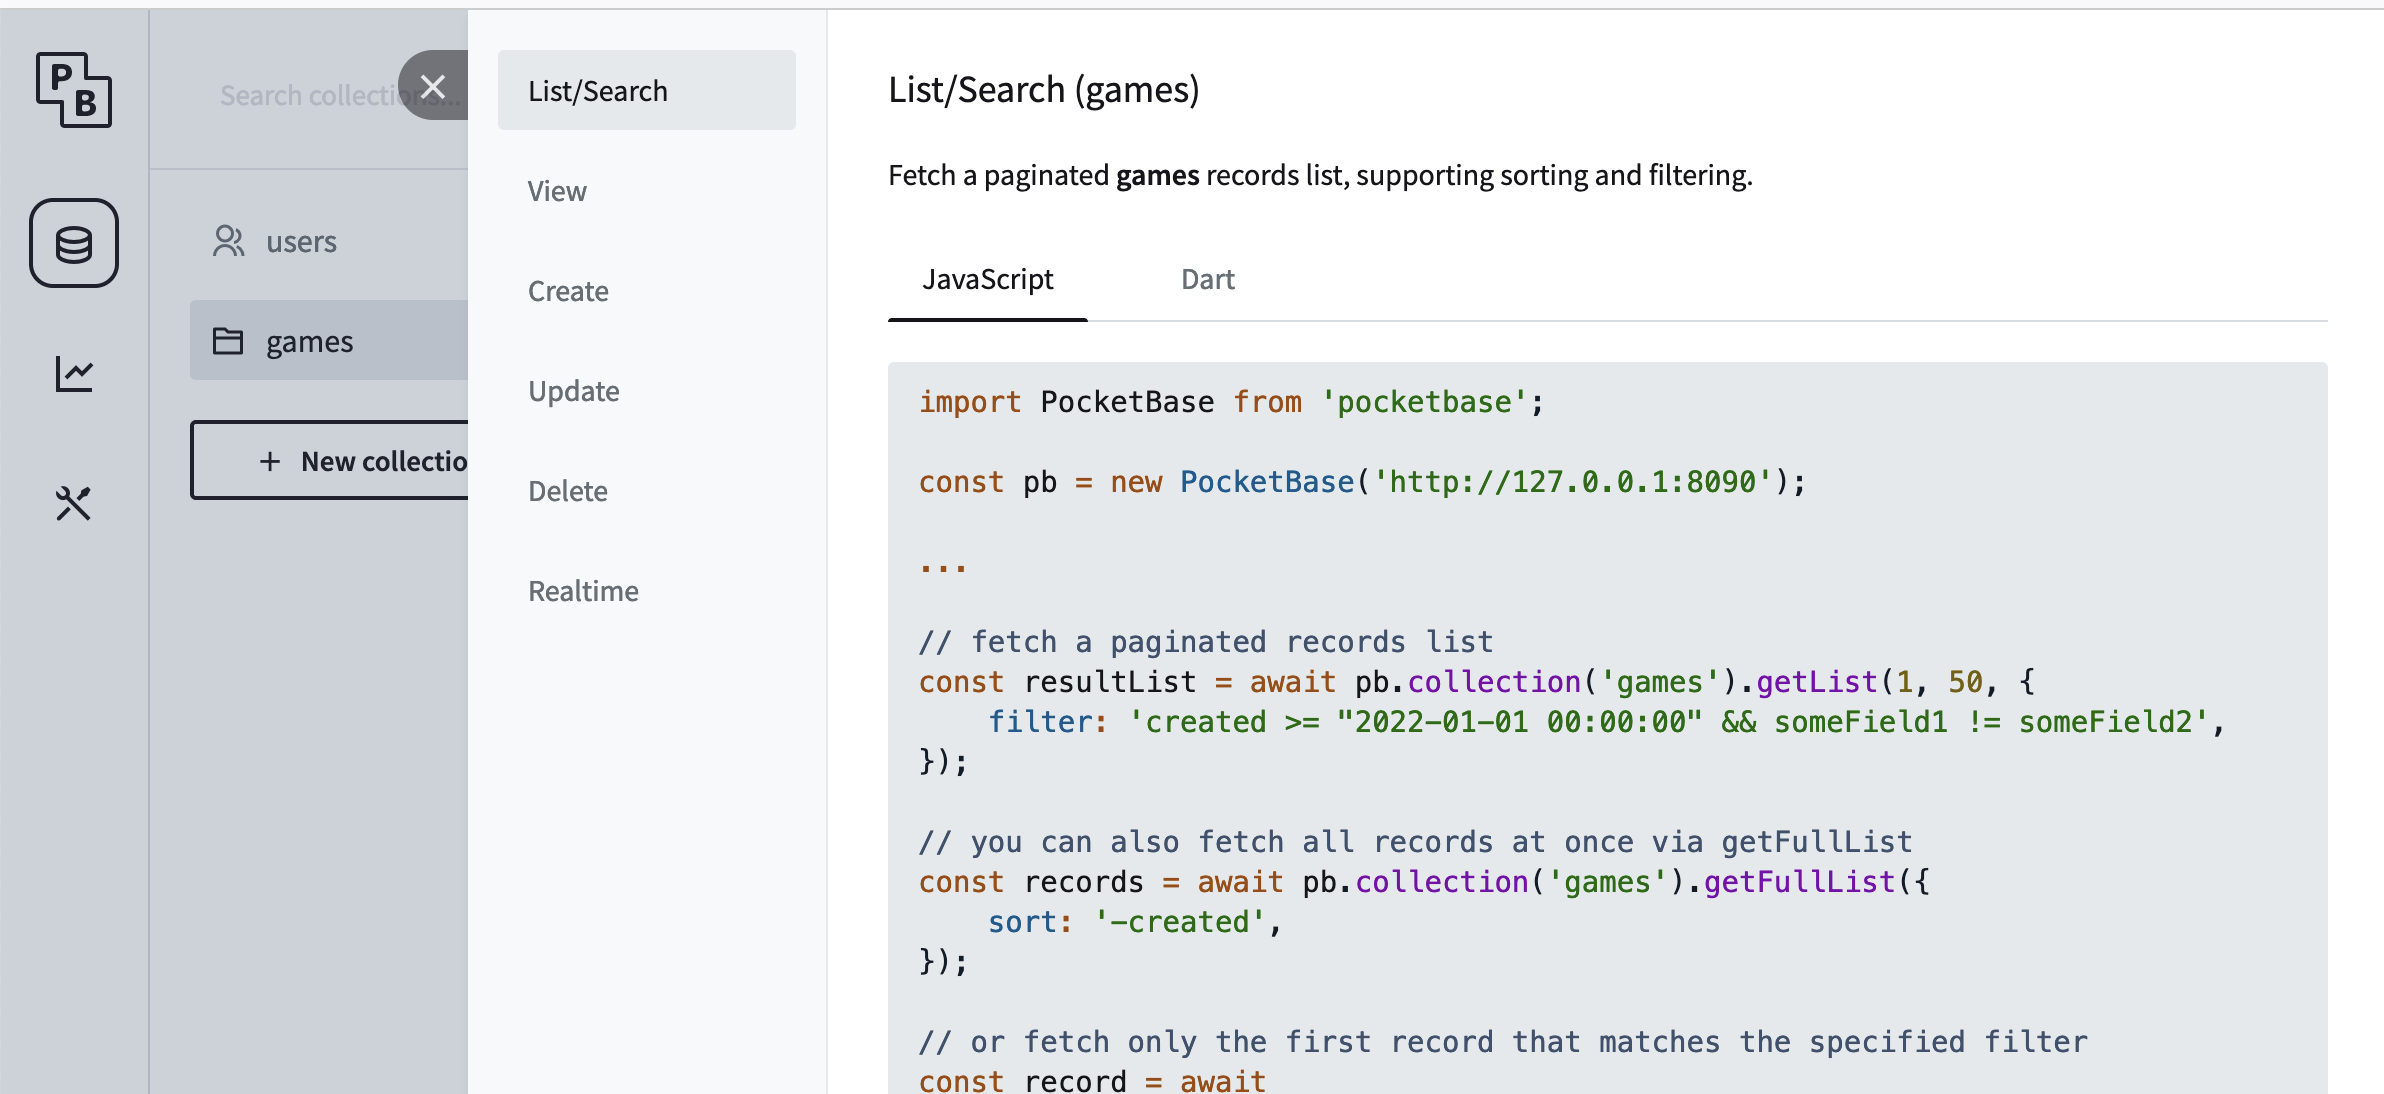Click the filter: 'created >=' code line
This screenshot has width=2384, height=1094.
1606,722
